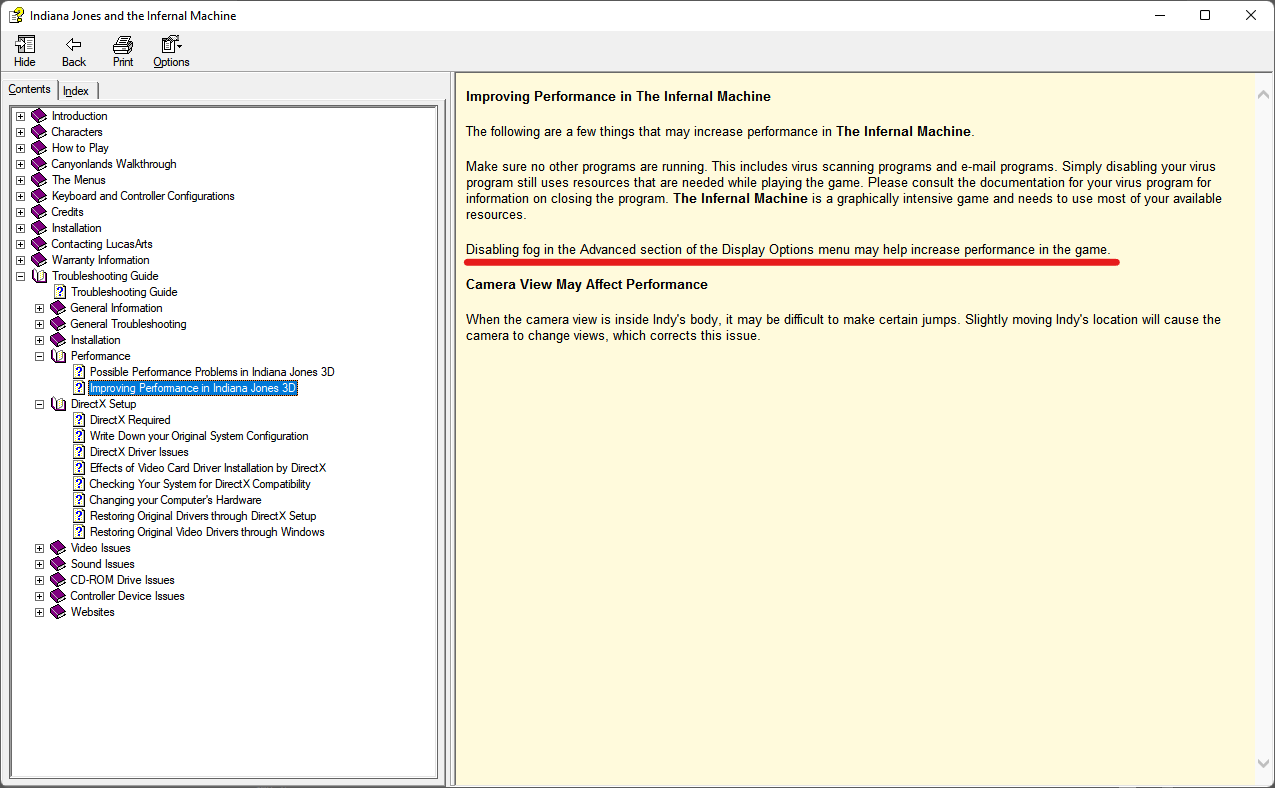Expand the Websites node
This screenshot has width=1275, height=788.
point(40,612)
